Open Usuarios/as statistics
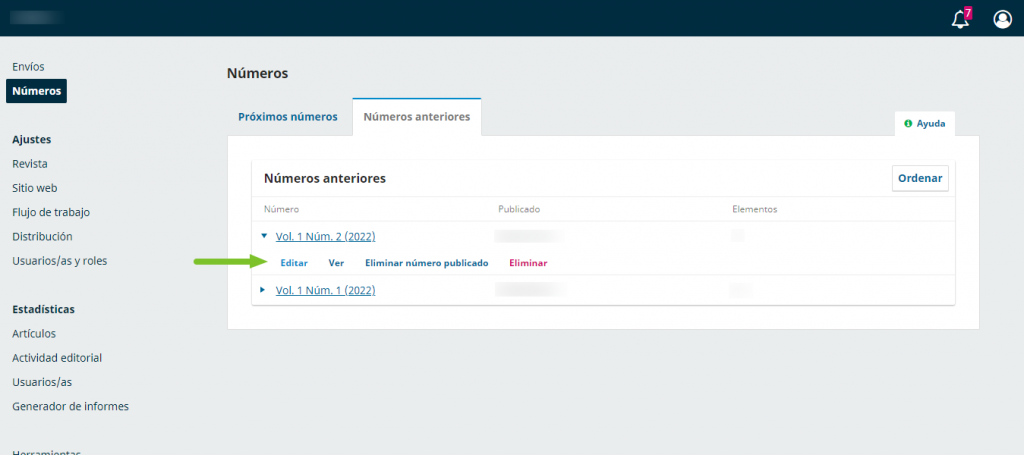Image resolution: width=1024 pixels, height=455 pixels. pos(42,382)
